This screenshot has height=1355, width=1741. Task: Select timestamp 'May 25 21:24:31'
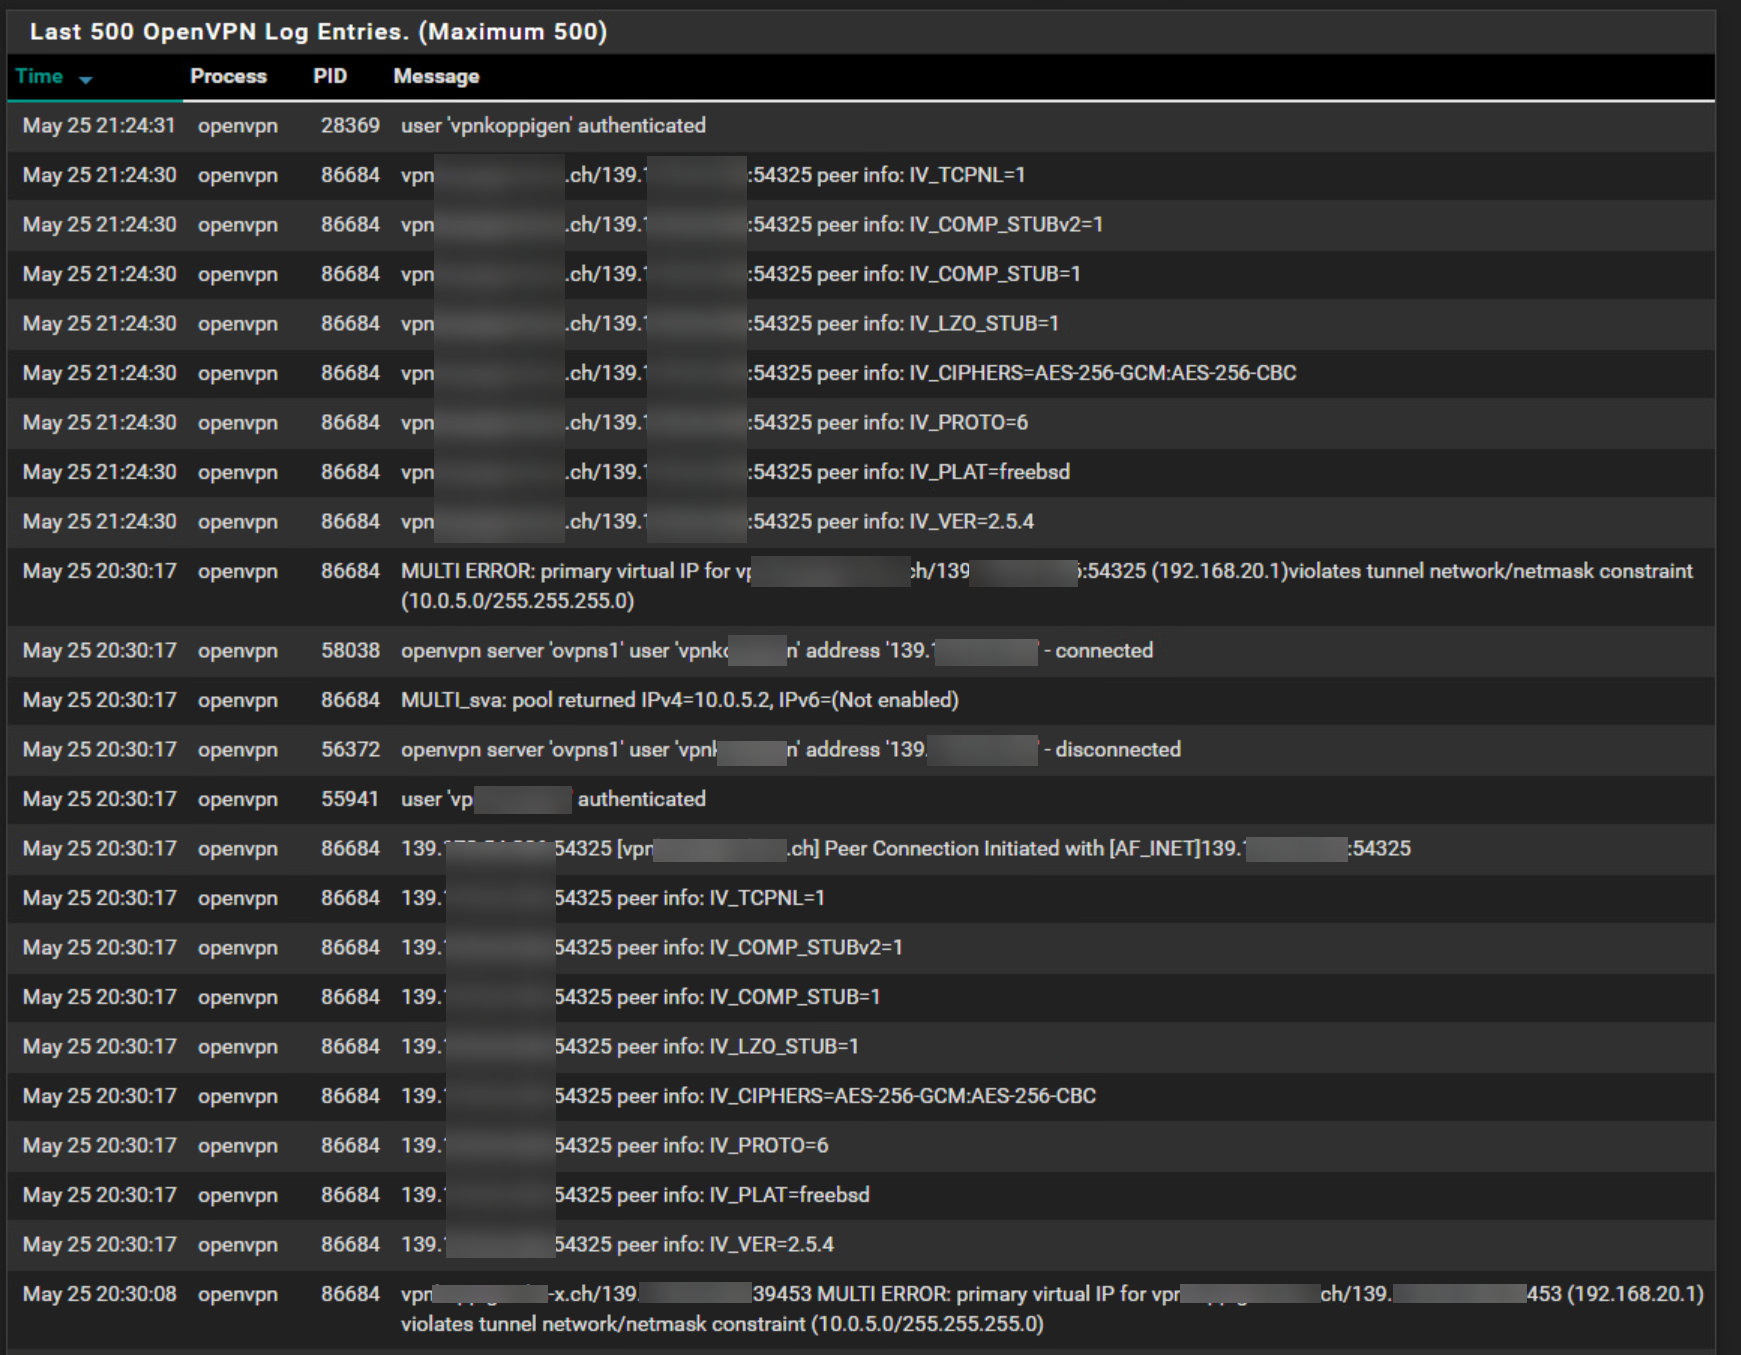99,126
